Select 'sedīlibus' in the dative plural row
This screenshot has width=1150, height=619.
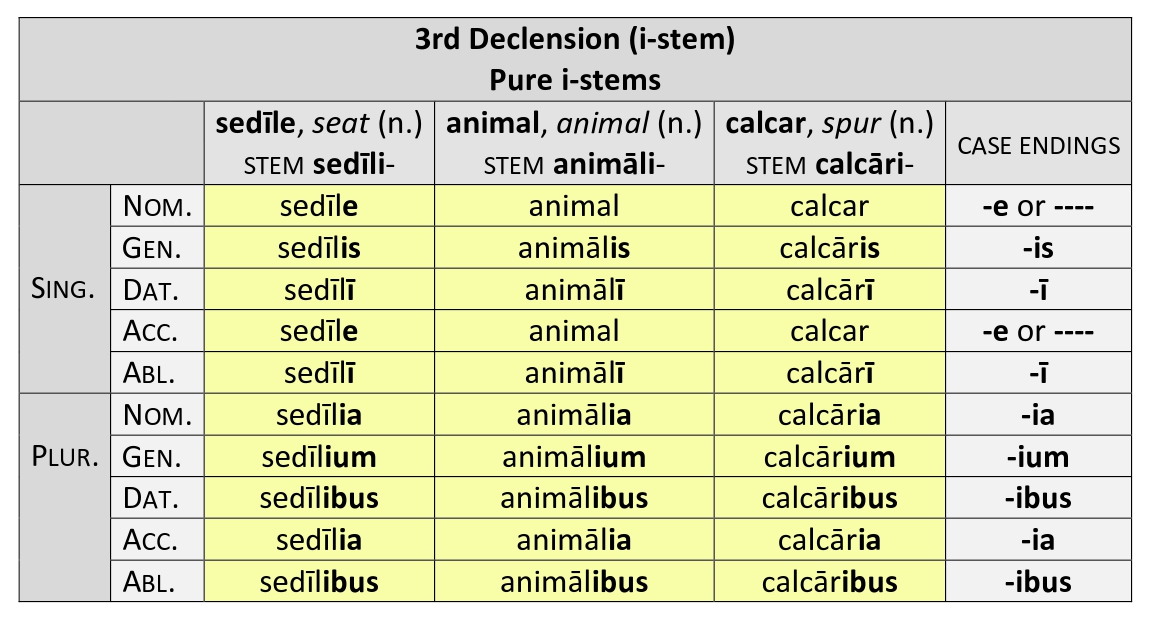point(319,498)
